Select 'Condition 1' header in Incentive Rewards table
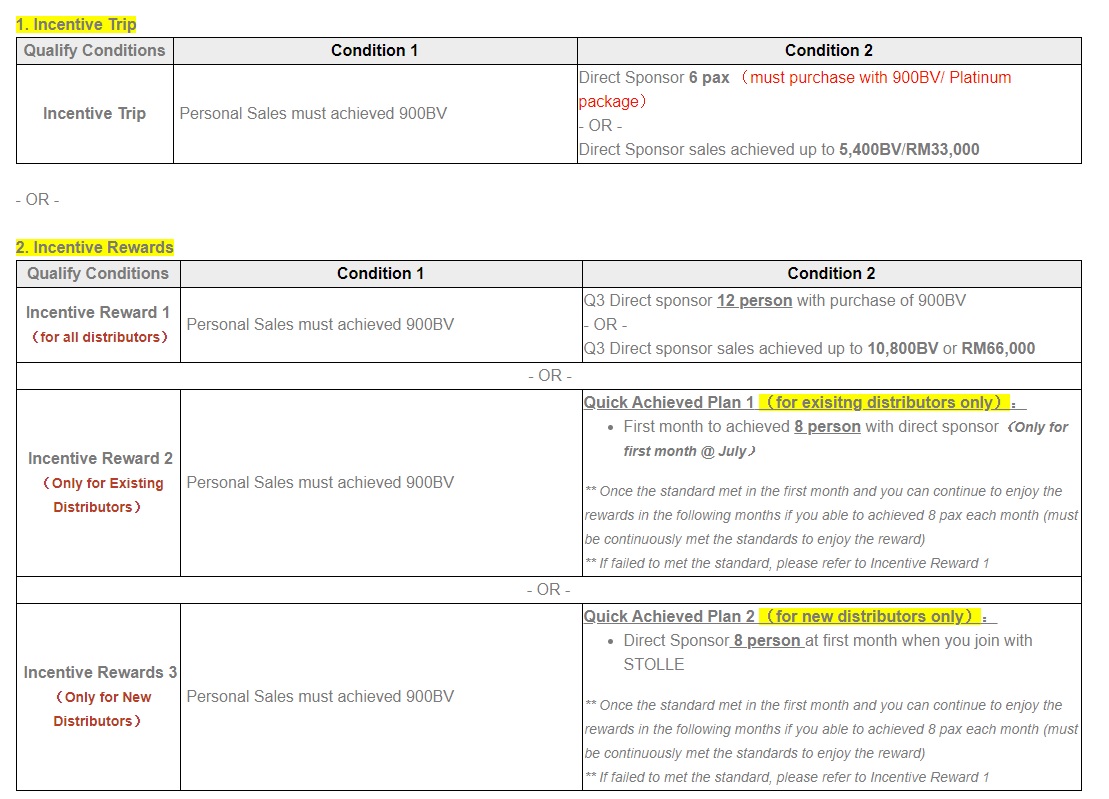The image size is (1109, 799). point(380,274)
